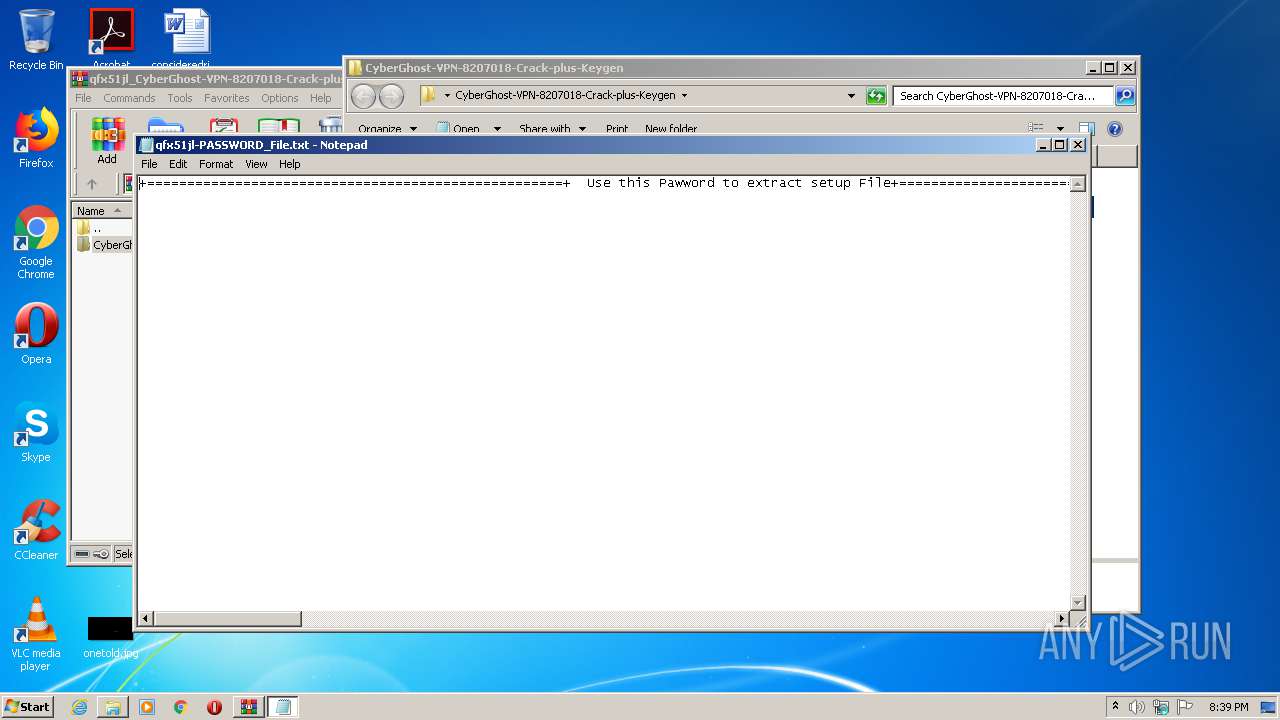Open the Acrobat desktop shortcut

[x=111, y=38]
